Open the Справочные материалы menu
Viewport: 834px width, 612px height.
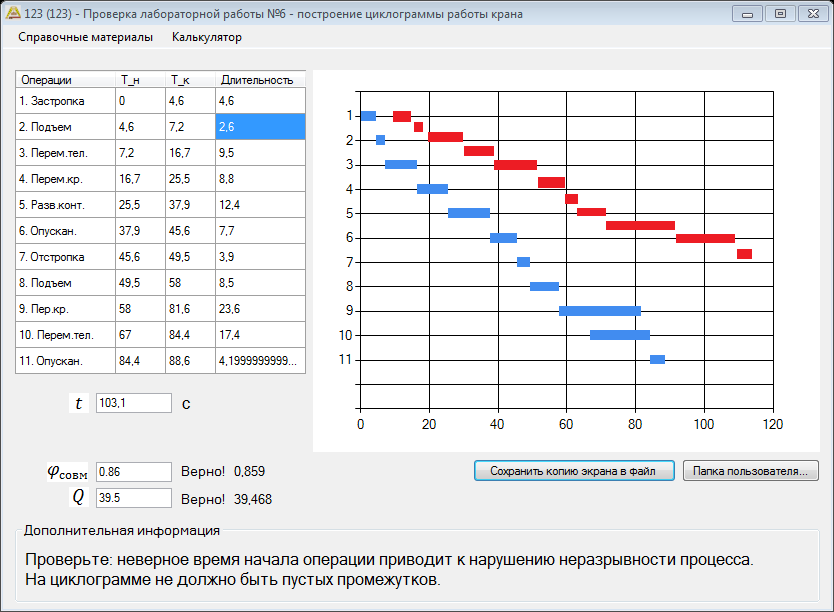(85, 37)
